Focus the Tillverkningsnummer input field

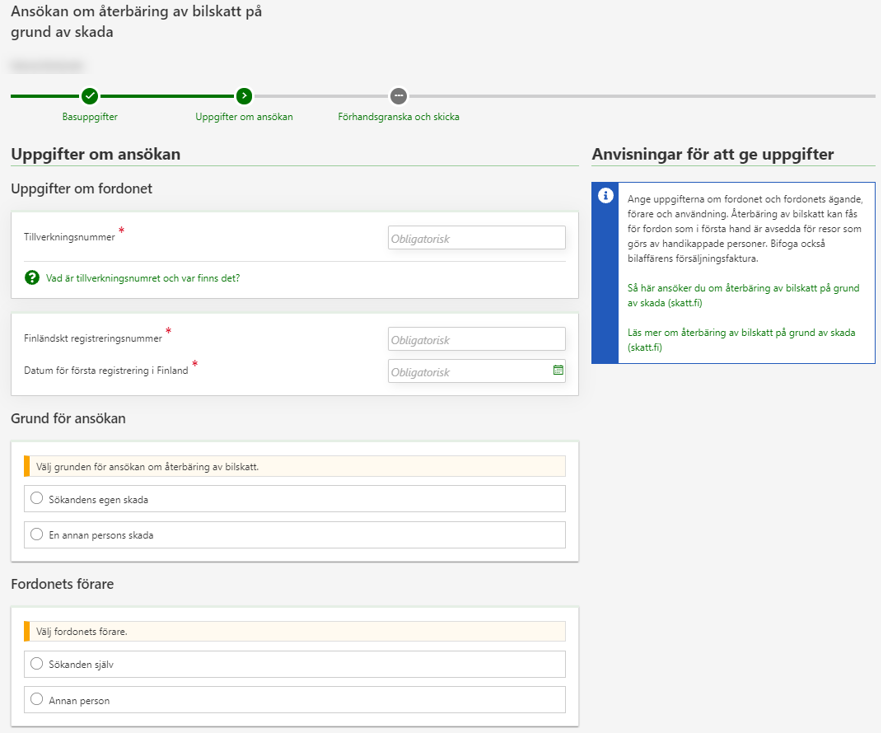pos(476,238)
